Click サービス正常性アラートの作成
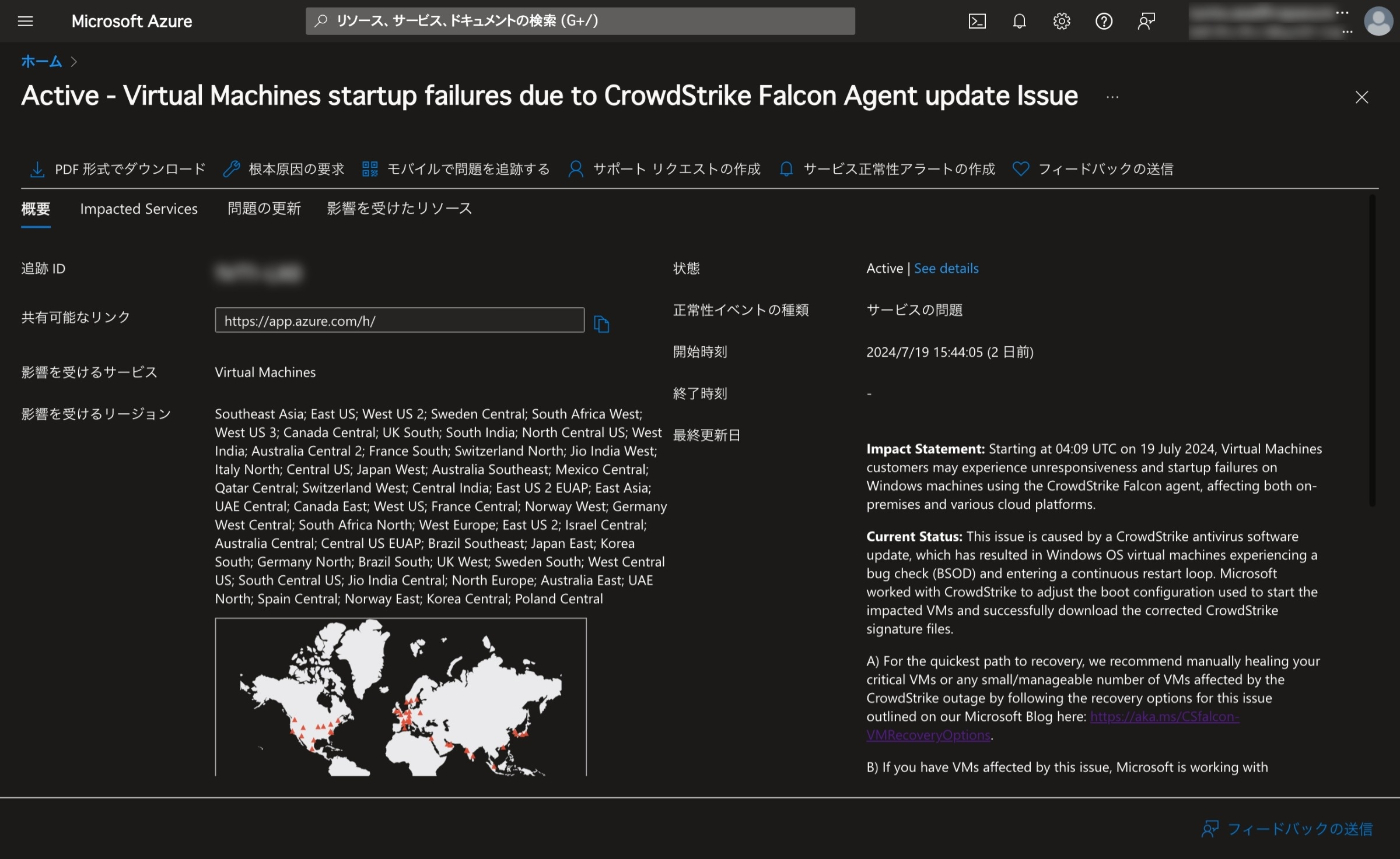 [899, 169]
